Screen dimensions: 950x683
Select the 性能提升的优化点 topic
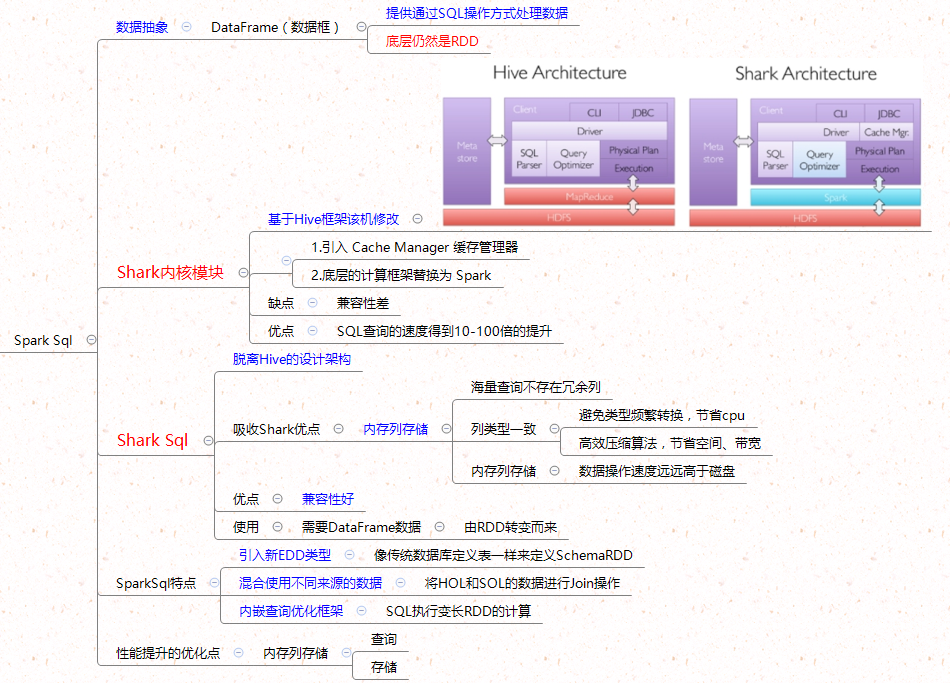point(168,653)
